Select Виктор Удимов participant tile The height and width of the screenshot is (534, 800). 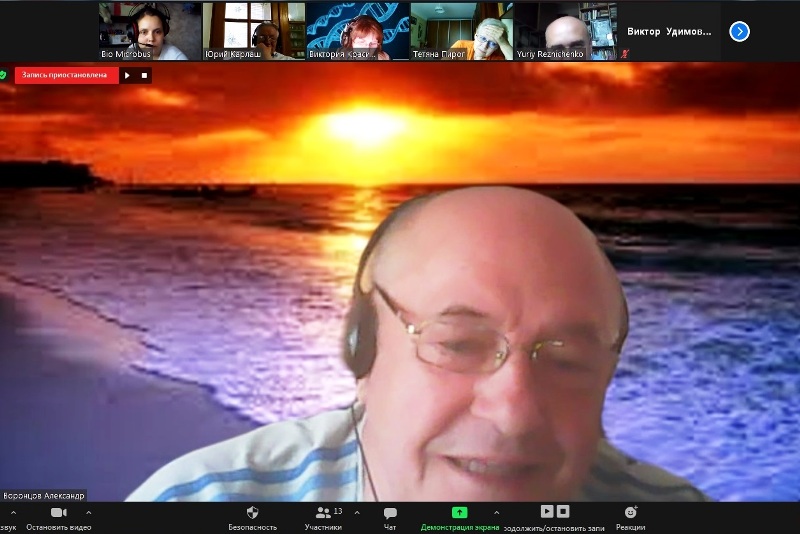[669, 31]
